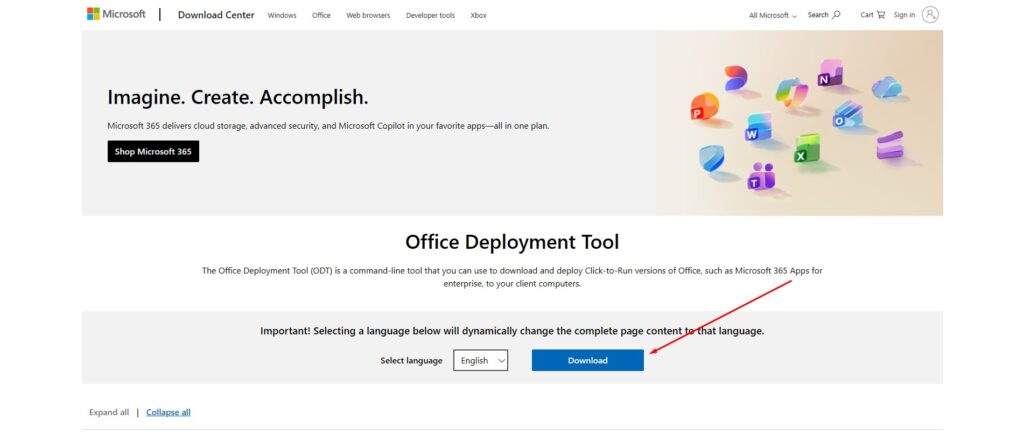This screenshot has height=434, width=1024.
Task: Click the Word icon in banner
Action: (x=758, y=128)
